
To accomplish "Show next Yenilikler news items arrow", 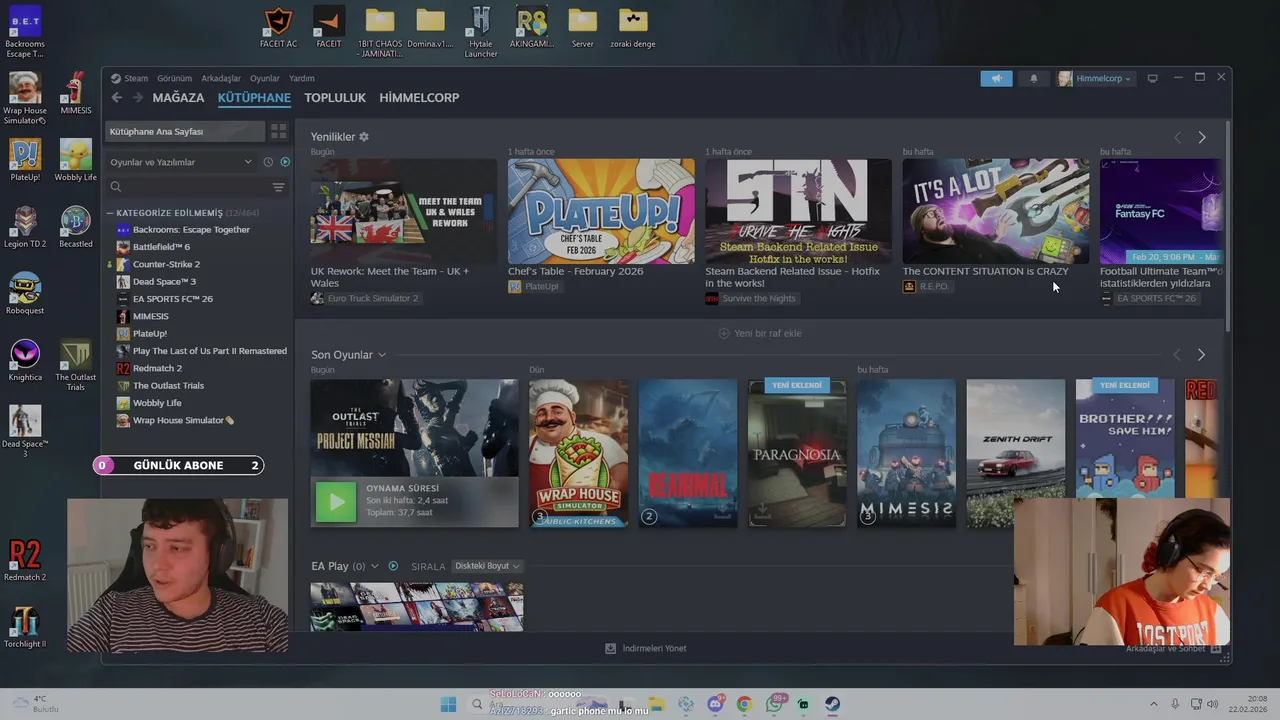I will click(1202, 137).
